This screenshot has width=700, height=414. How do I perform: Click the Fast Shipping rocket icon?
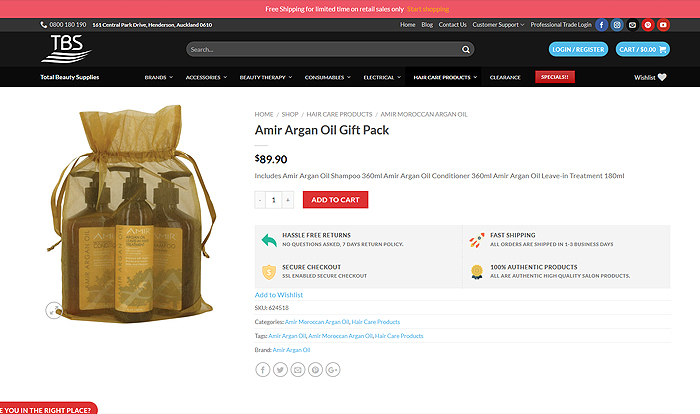point(476,240)
